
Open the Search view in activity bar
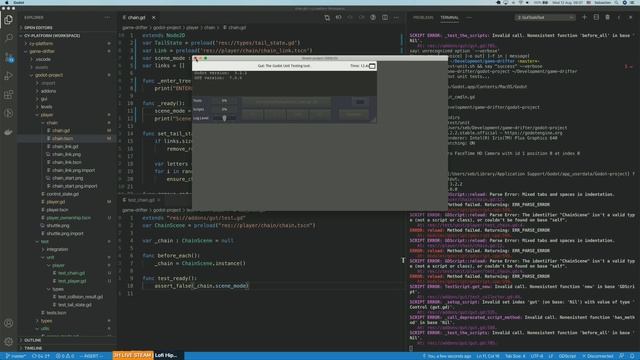click(8, 38)
